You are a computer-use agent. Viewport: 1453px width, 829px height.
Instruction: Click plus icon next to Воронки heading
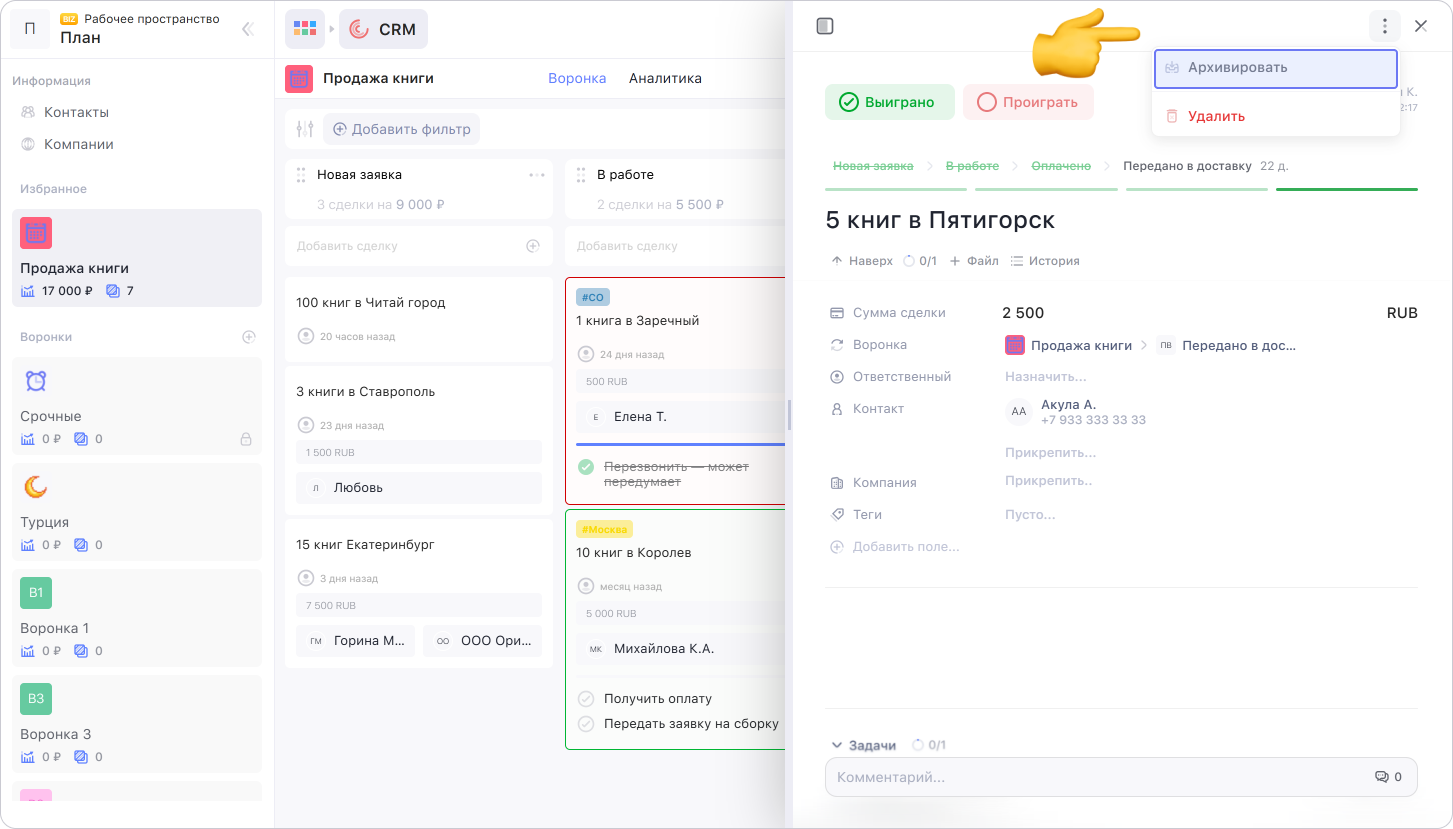click(249, 337)
